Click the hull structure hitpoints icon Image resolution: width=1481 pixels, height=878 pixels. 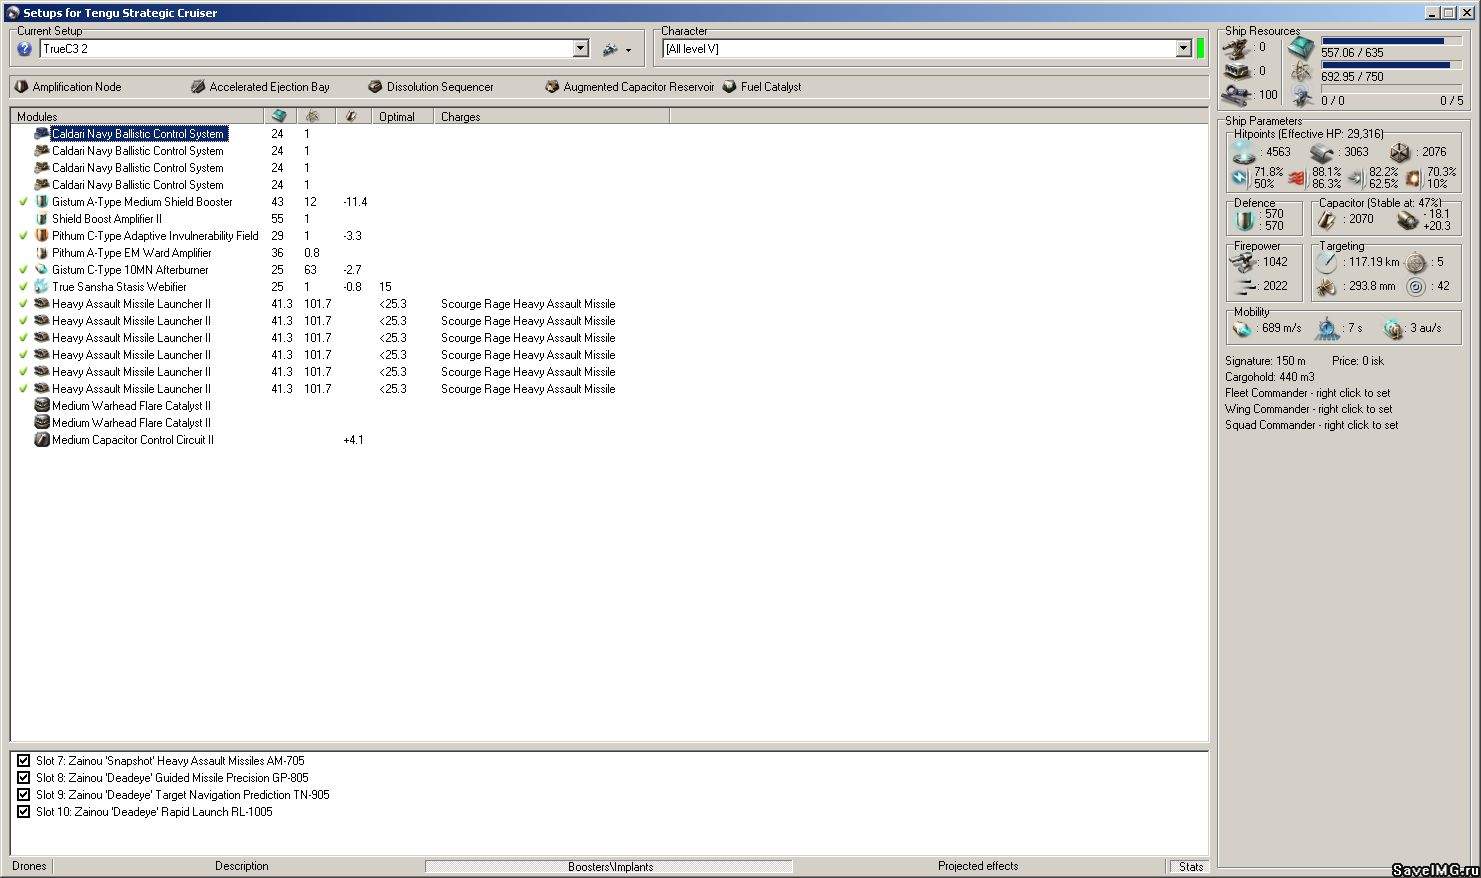point(1400,152)
